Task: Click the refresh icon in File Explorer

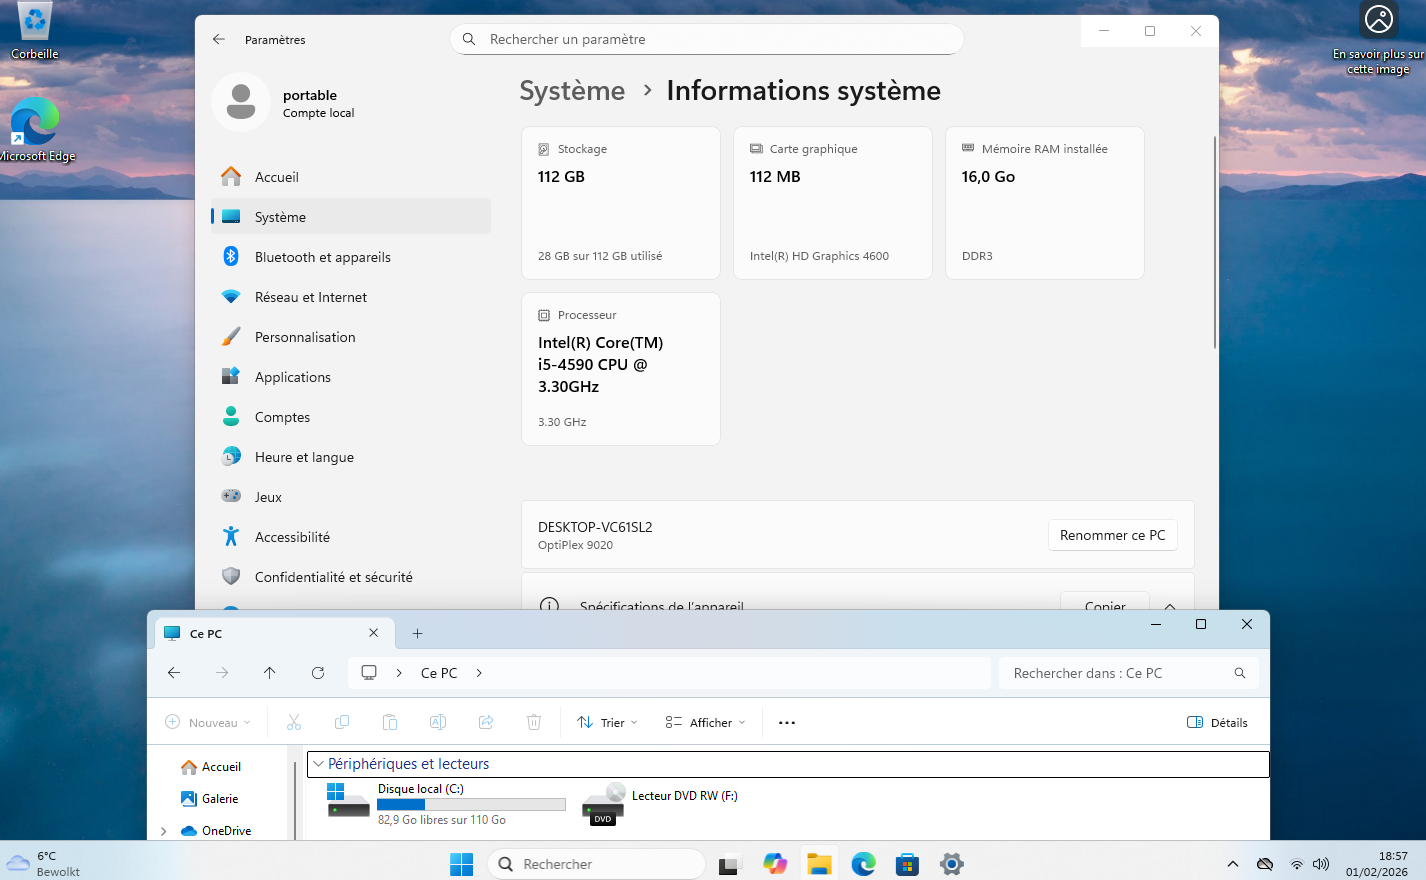Action: pos(318,673)
